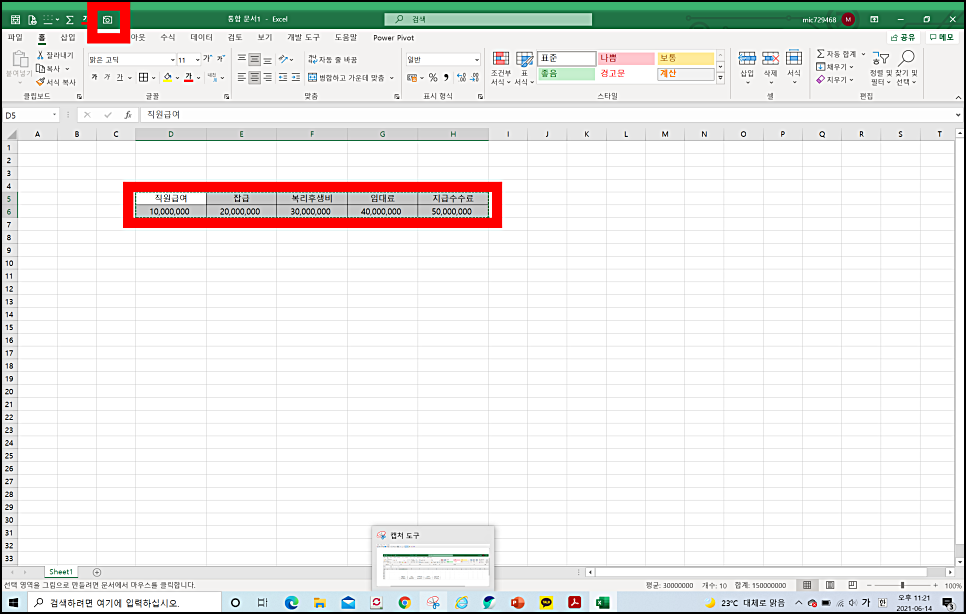The width and height of the screenshot is (966, 614).
Task: Toggle bottom vertical alignment
Action: coord(267,60)
